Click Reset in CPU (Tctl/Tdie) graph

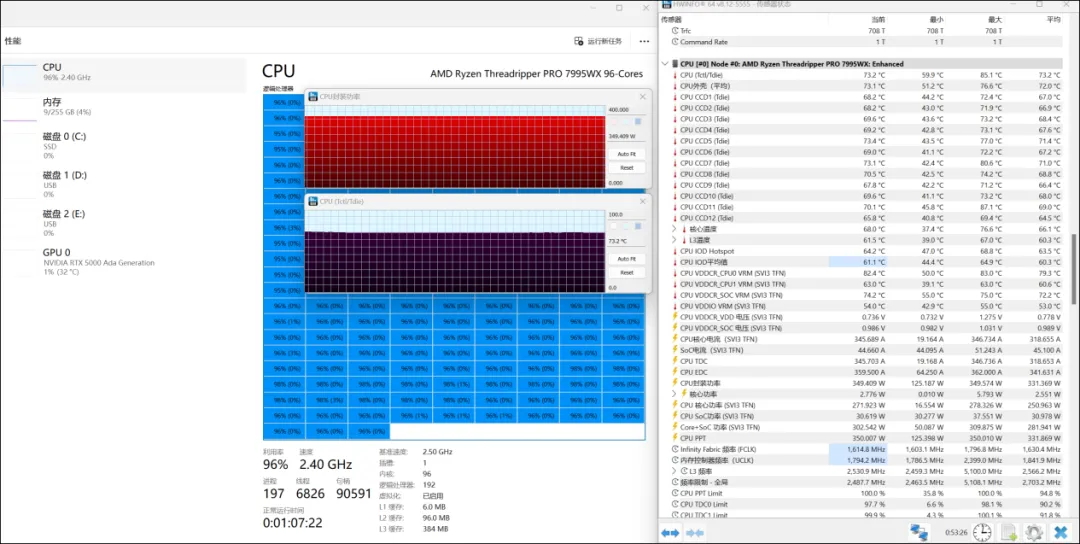[626, 273]
